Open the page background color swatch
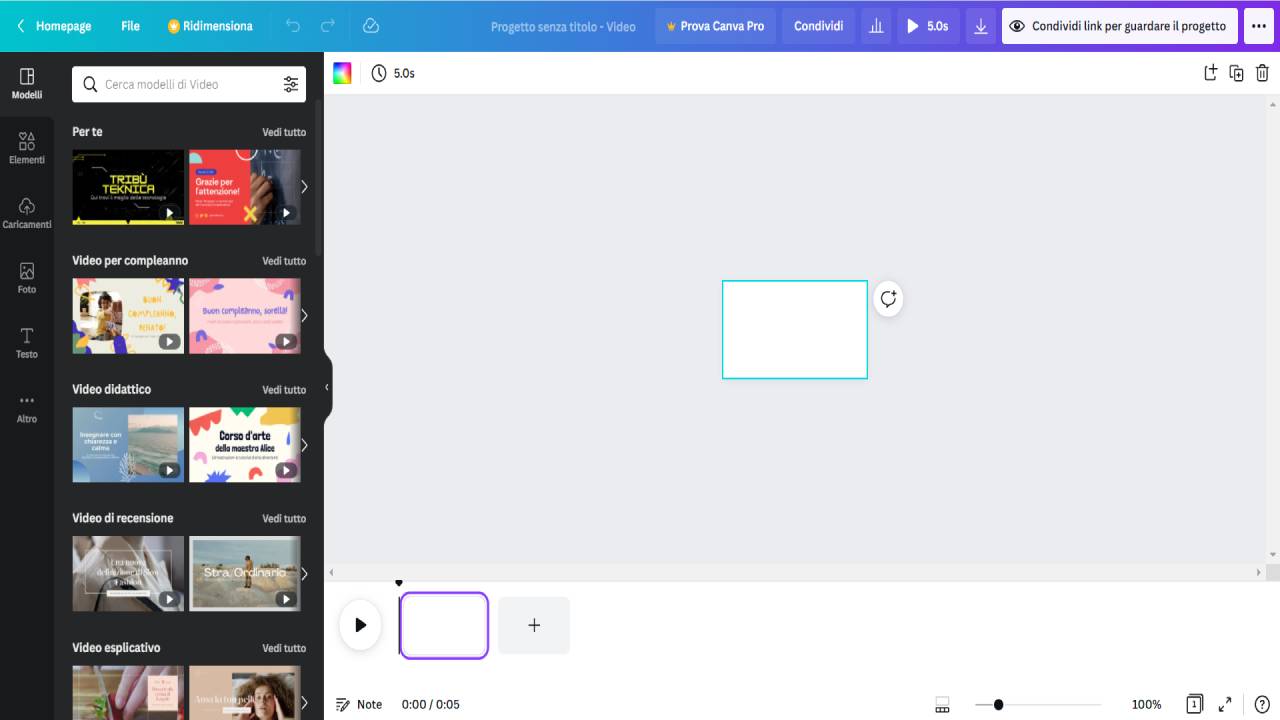Screen dimensions: 1280x720 click(342, 72)
